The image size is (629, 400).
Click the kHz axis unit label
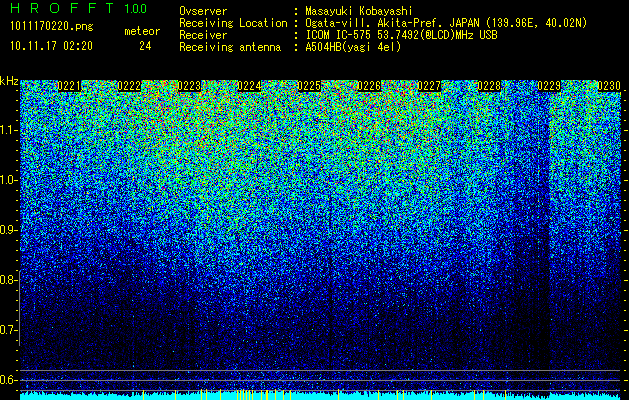[x=9, y=81]
